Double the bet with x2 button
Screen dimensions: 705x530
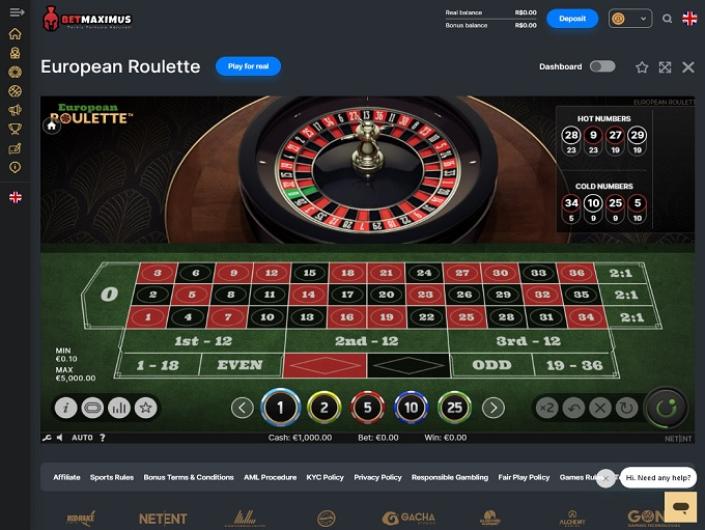[x=547, y=408]
